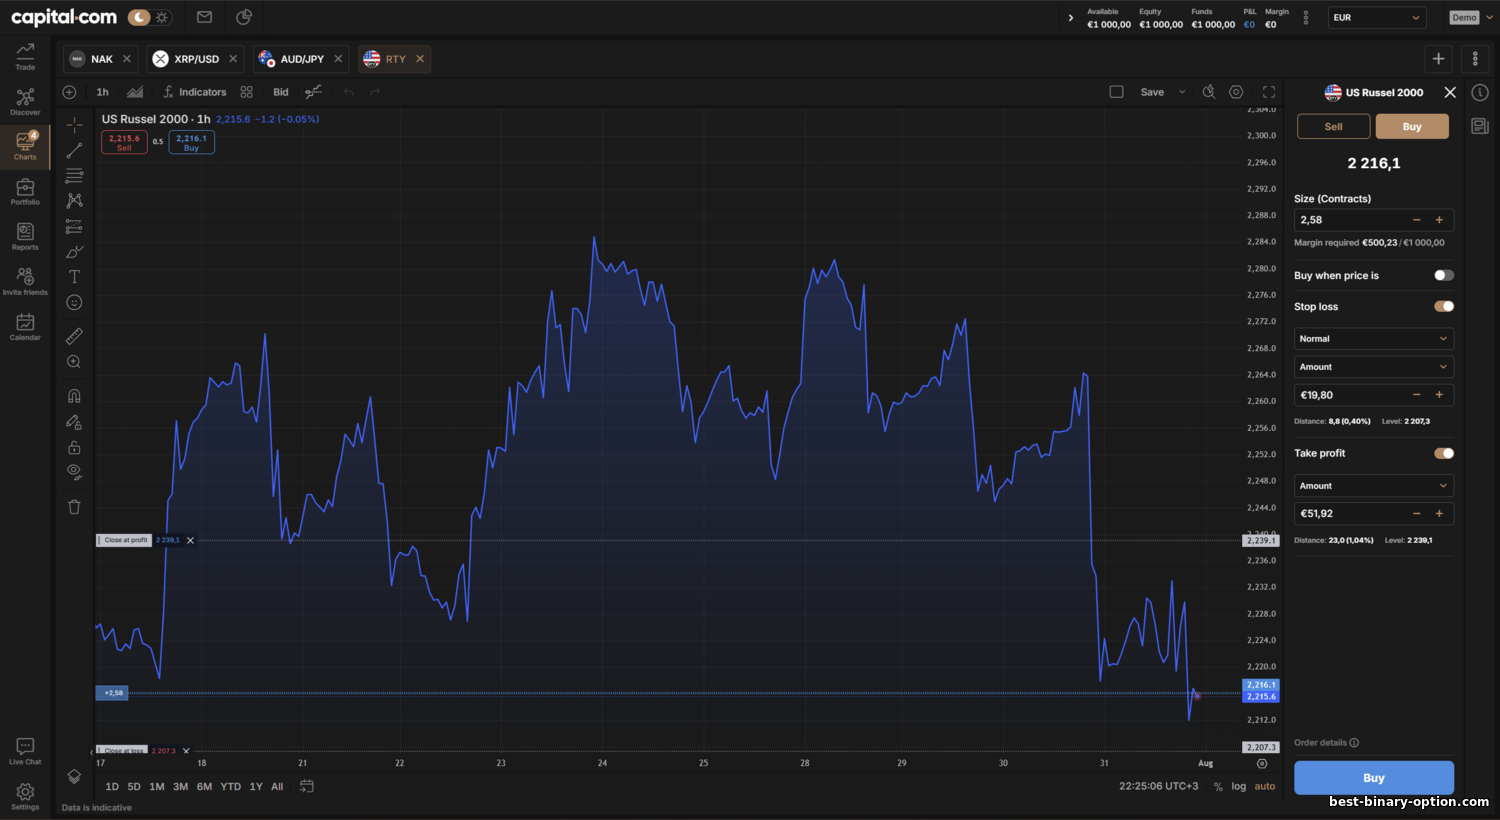Open the Take profit Amount dropdown
Image resolution: width=1500 pixels, height=820 pixels.
click(x=1373, y=486)
